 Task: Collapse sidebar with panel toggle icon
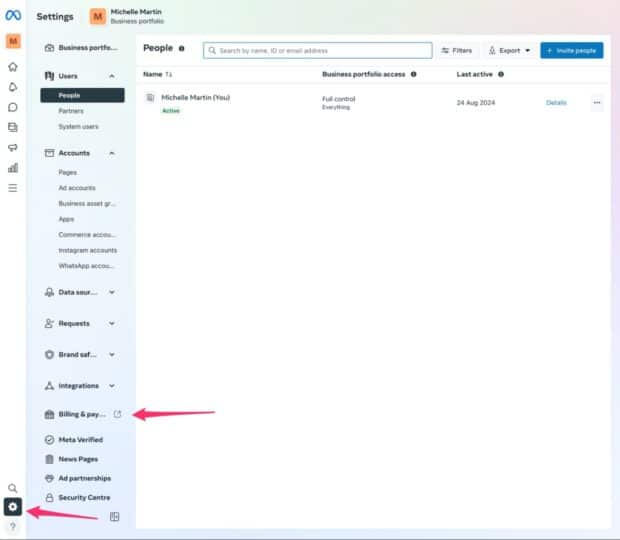(x=114, y=517)
